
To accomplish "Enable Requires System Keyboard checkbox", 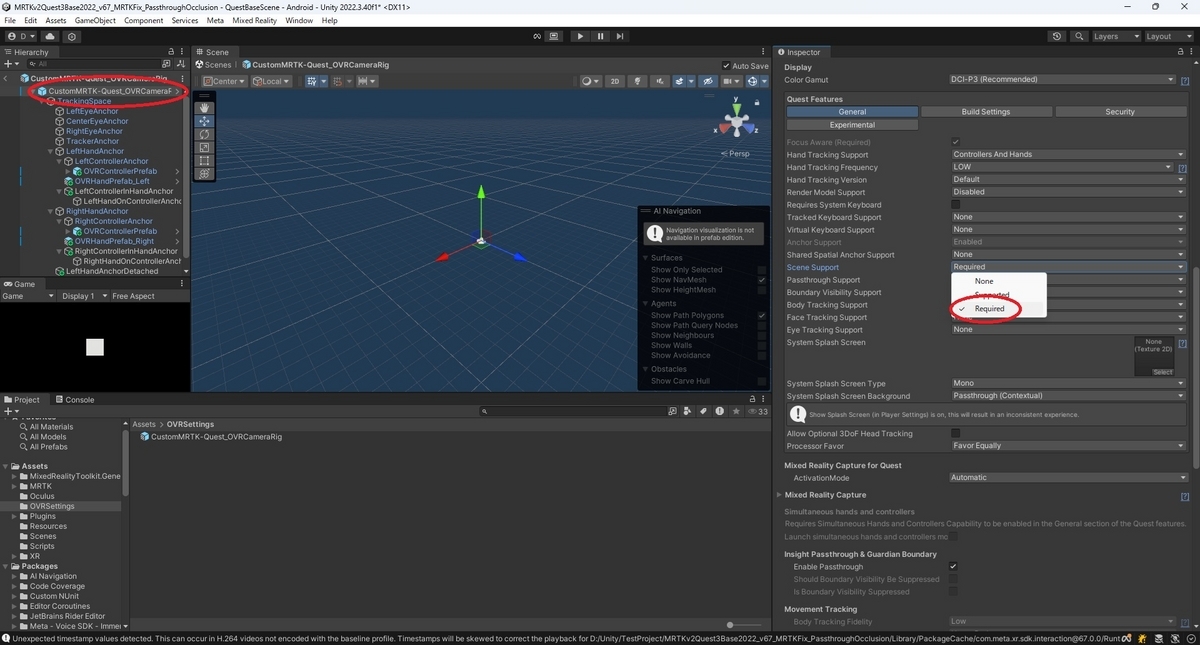I will pos(955,205).
